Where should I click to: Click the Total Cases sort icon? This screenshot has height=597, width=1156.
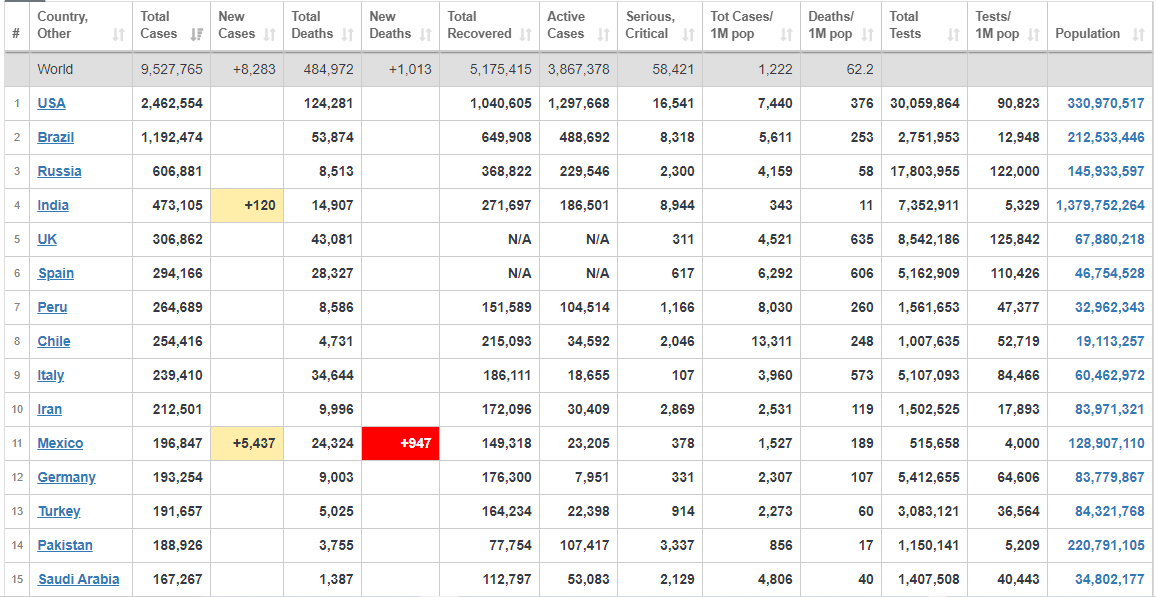coord(197,34)
